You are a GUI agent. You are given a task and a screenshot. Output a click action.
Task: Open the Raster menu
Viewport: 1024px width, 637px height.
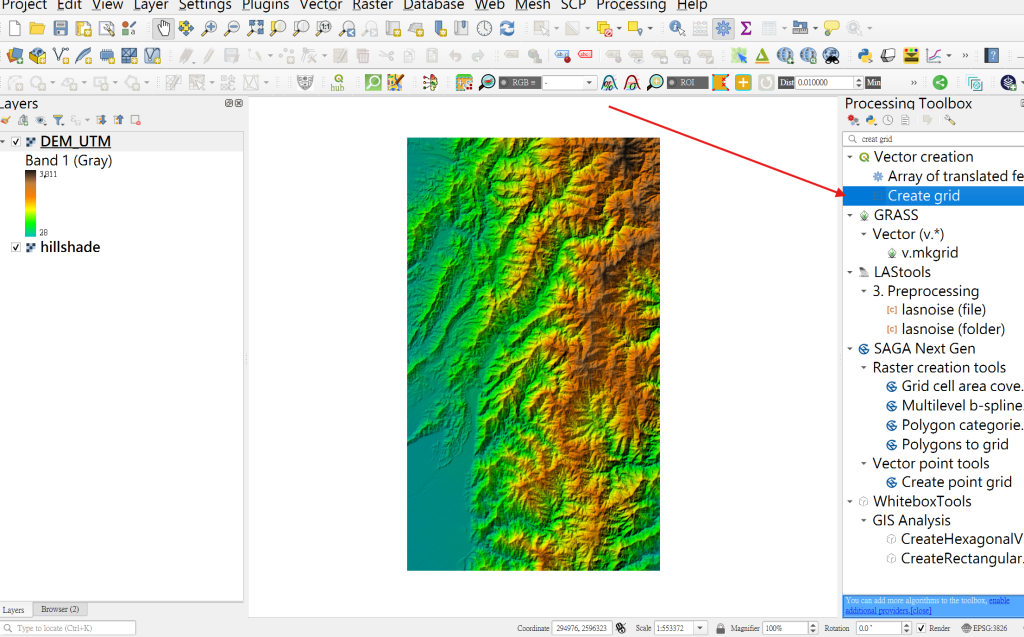(372, 5)
